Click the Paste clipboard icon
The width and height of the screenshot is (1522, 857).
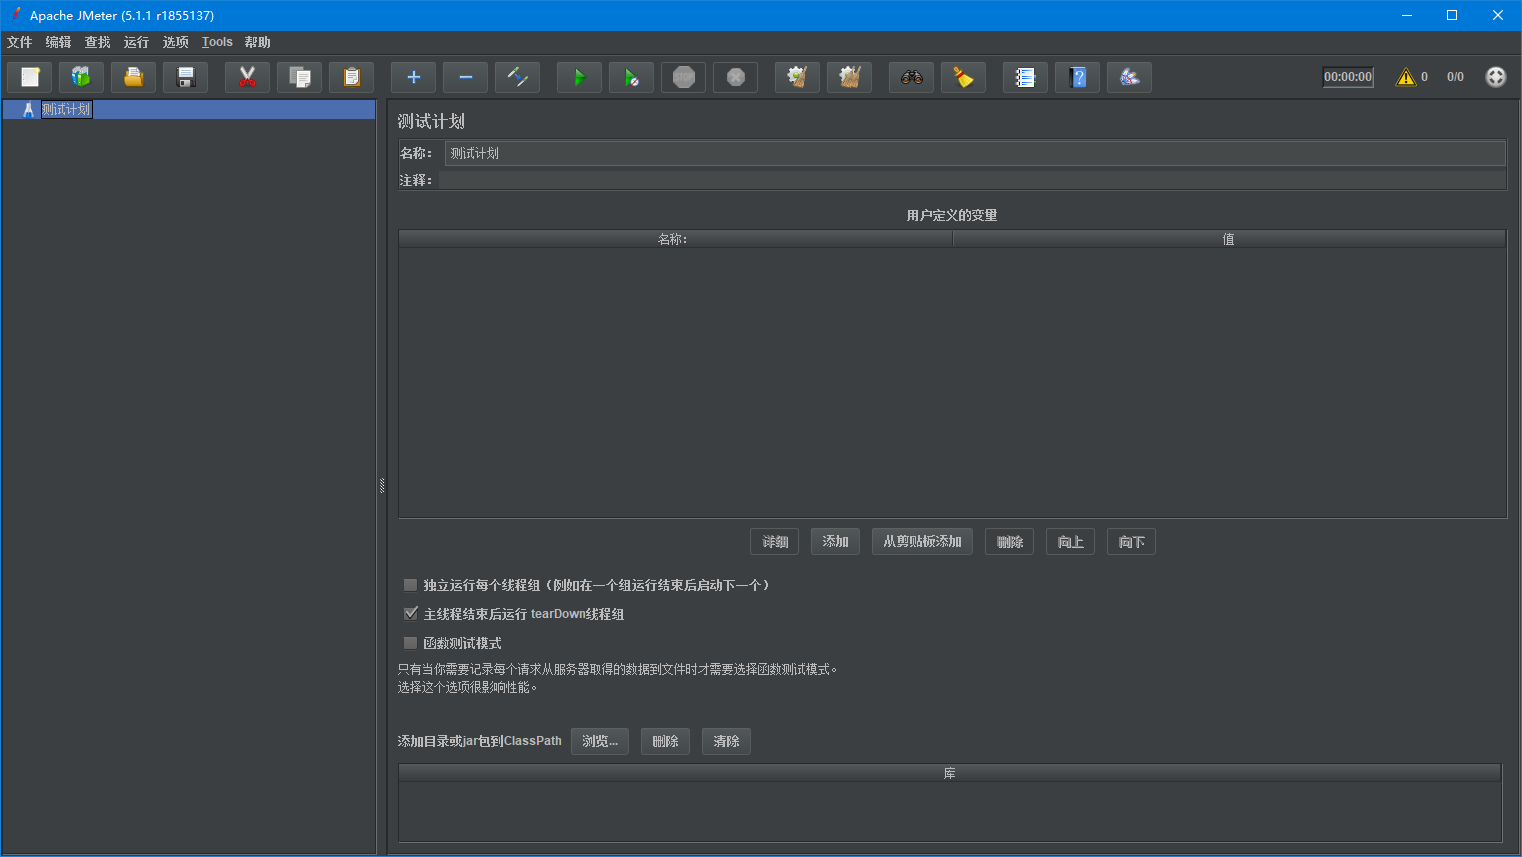351,77
